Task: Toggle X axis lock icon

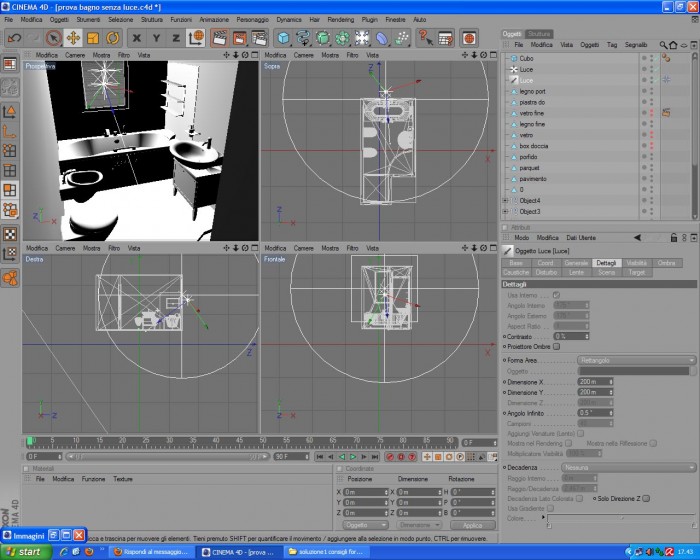Action: click(137, 38)
